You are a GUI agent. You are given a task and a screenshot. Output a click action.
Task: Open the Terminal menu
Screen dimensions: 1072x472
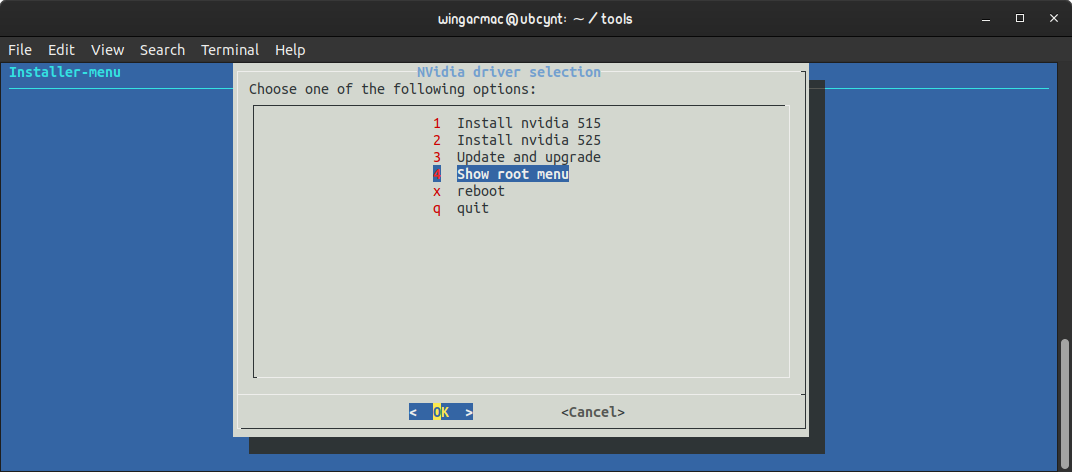(230, 50)
